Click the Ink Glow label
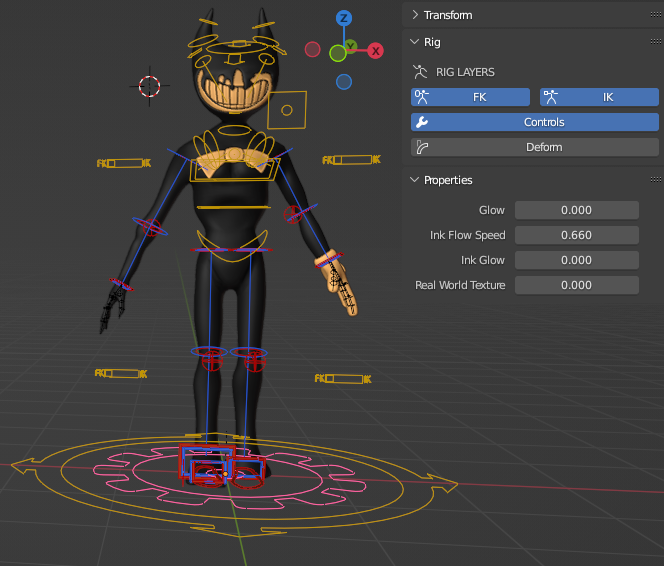Viewport: 664px width, 566px height. (x=483, y=260)
